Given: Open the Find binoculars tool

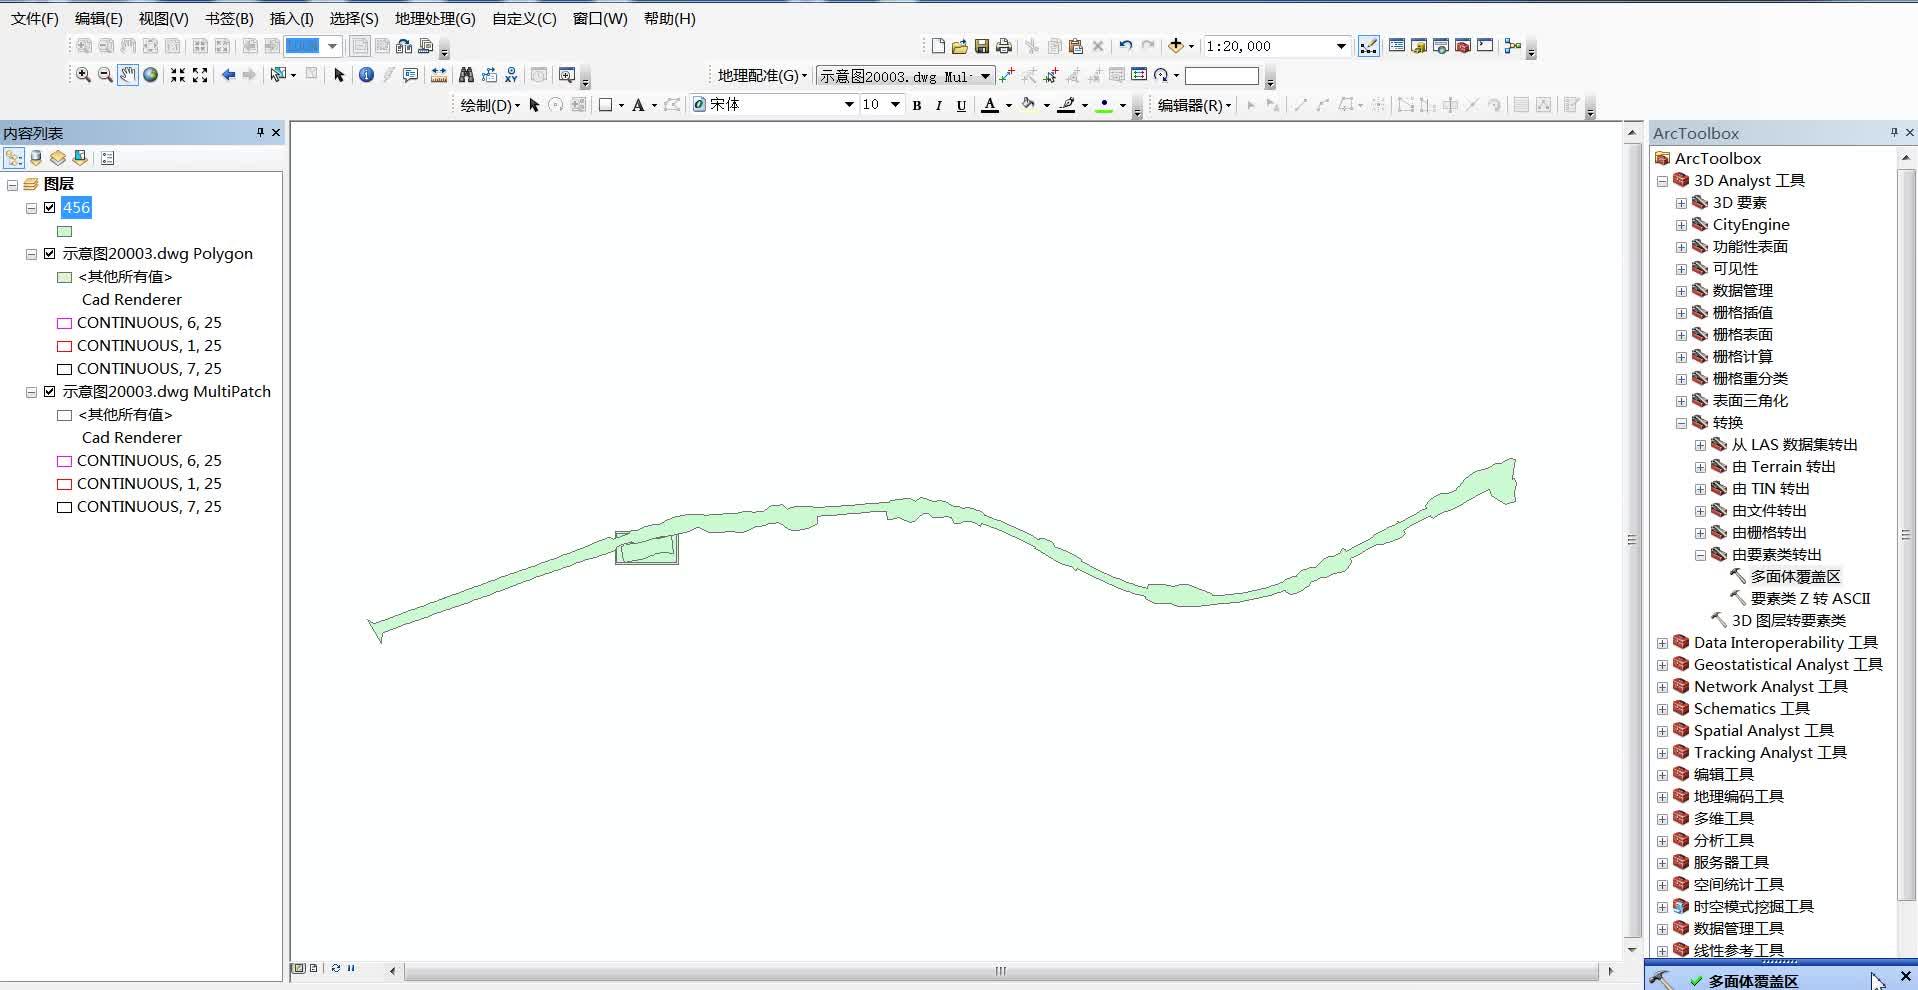Looking at the screenshot, I should pyautogui.click(x=466, y=75).
